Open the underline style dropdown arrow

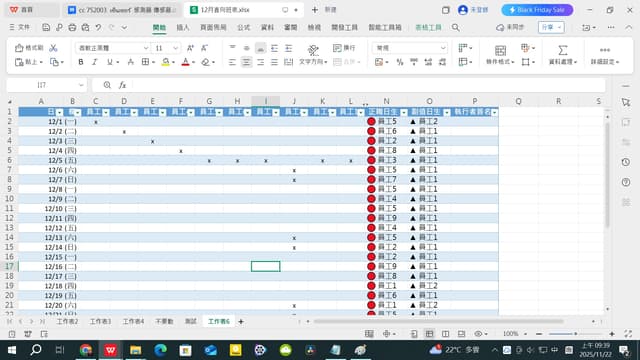point(118,62)
